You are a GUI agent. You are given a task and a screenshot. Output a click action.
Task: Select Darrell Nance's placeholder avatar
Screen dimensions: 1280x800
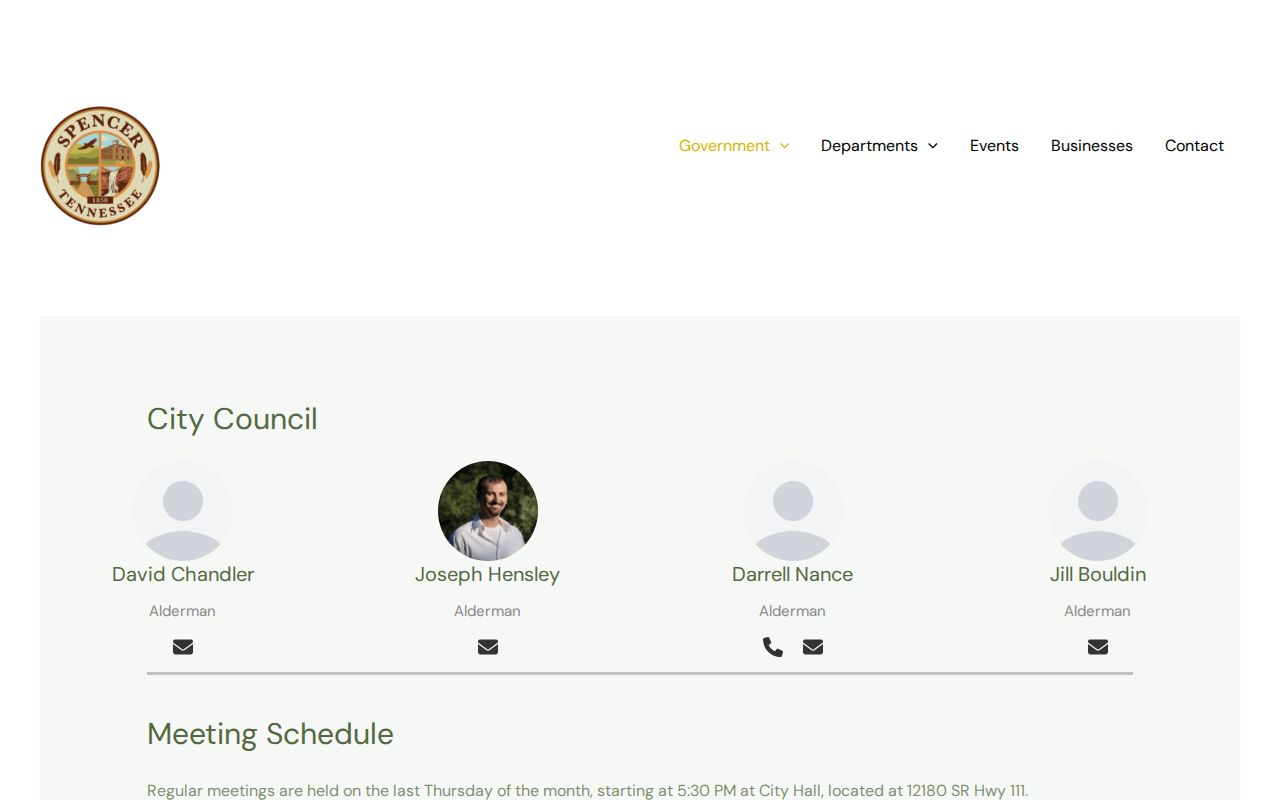click(x=793, y=511)
